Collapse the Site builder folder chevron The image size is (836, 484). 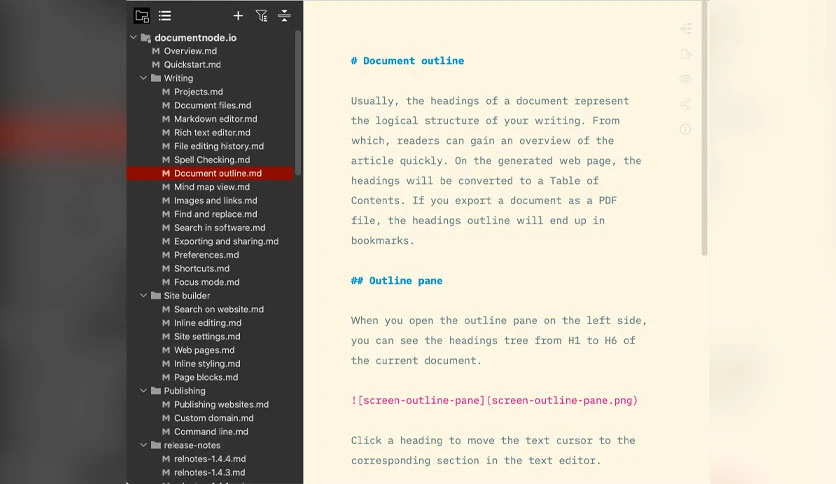pyautogui.click(x=143, y=295)
